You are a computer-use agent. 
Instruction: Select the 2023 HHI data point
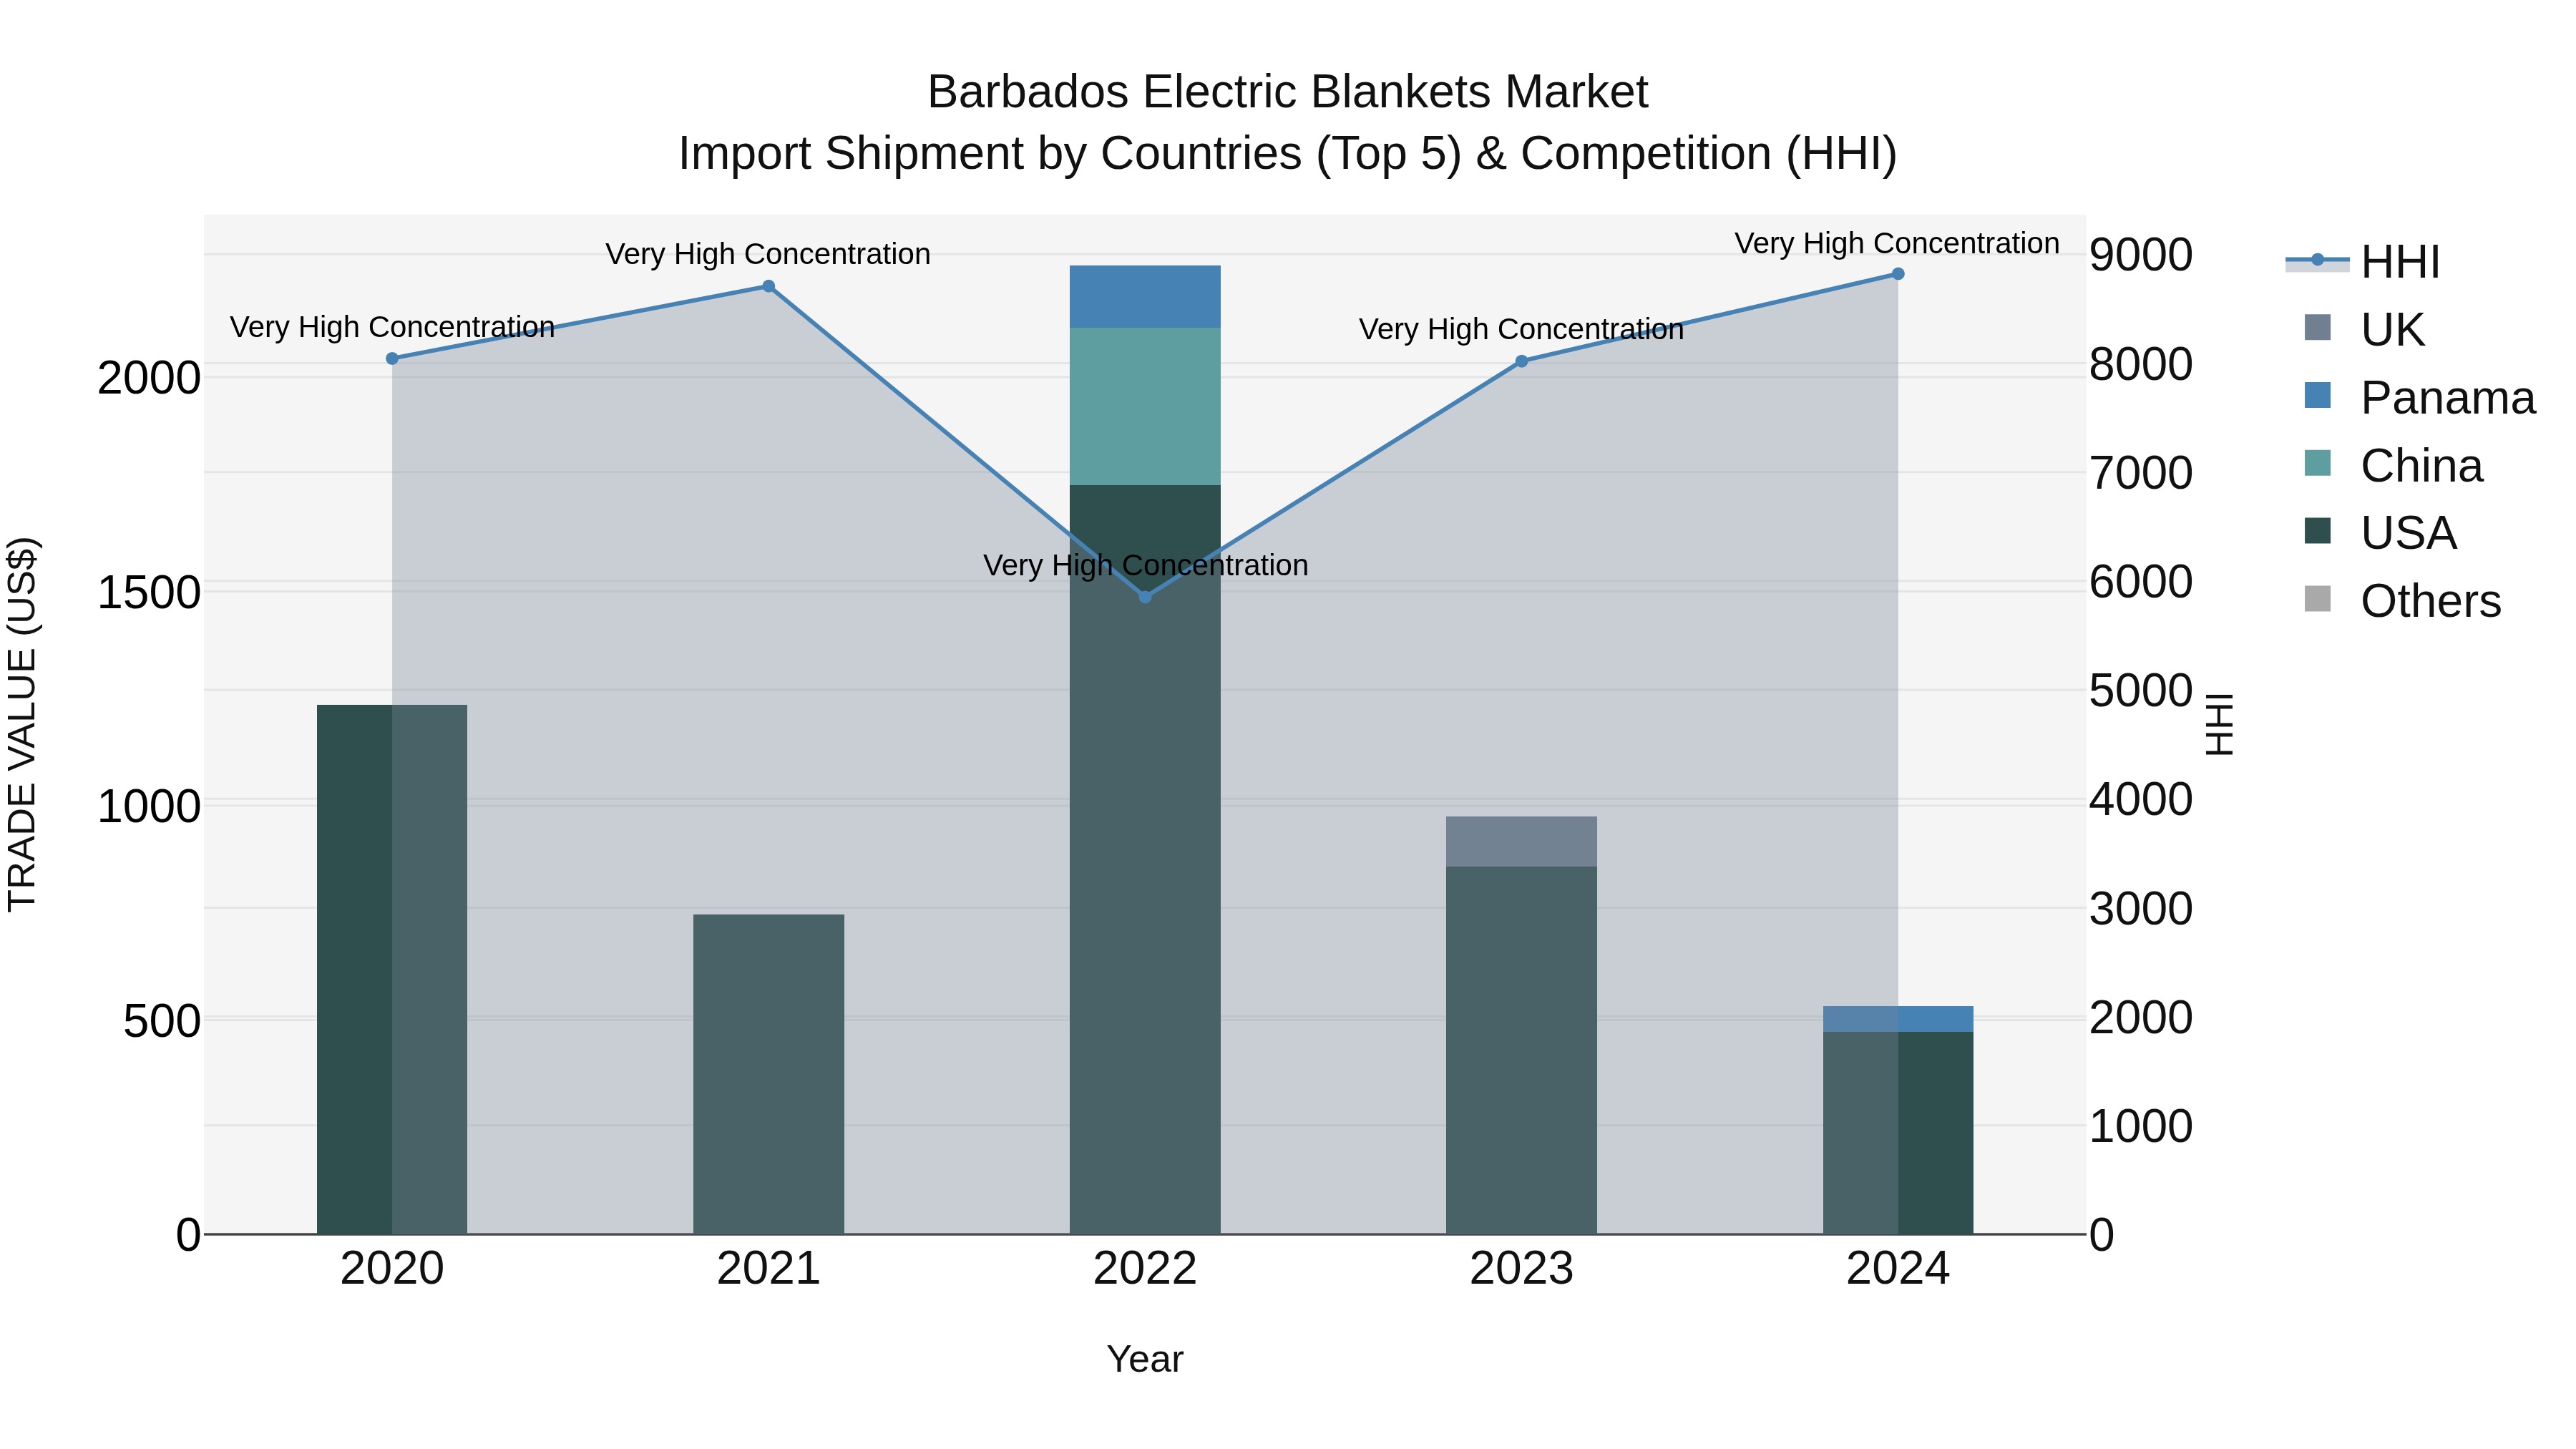[1522, 361]
